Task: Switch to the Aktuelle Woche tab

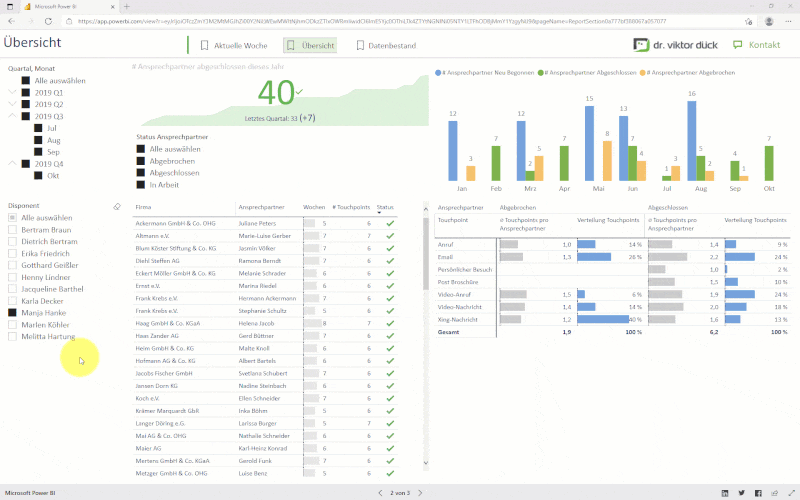Action: pos(234,45)
